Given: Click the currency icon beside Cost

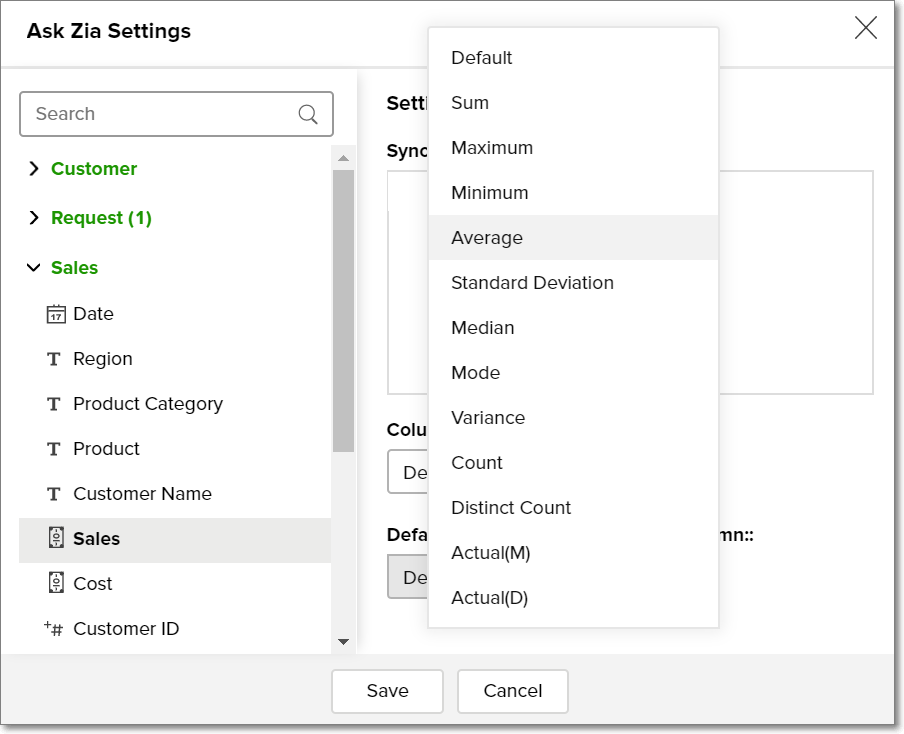Looking at the screenshot, I should tap(56, 583).
